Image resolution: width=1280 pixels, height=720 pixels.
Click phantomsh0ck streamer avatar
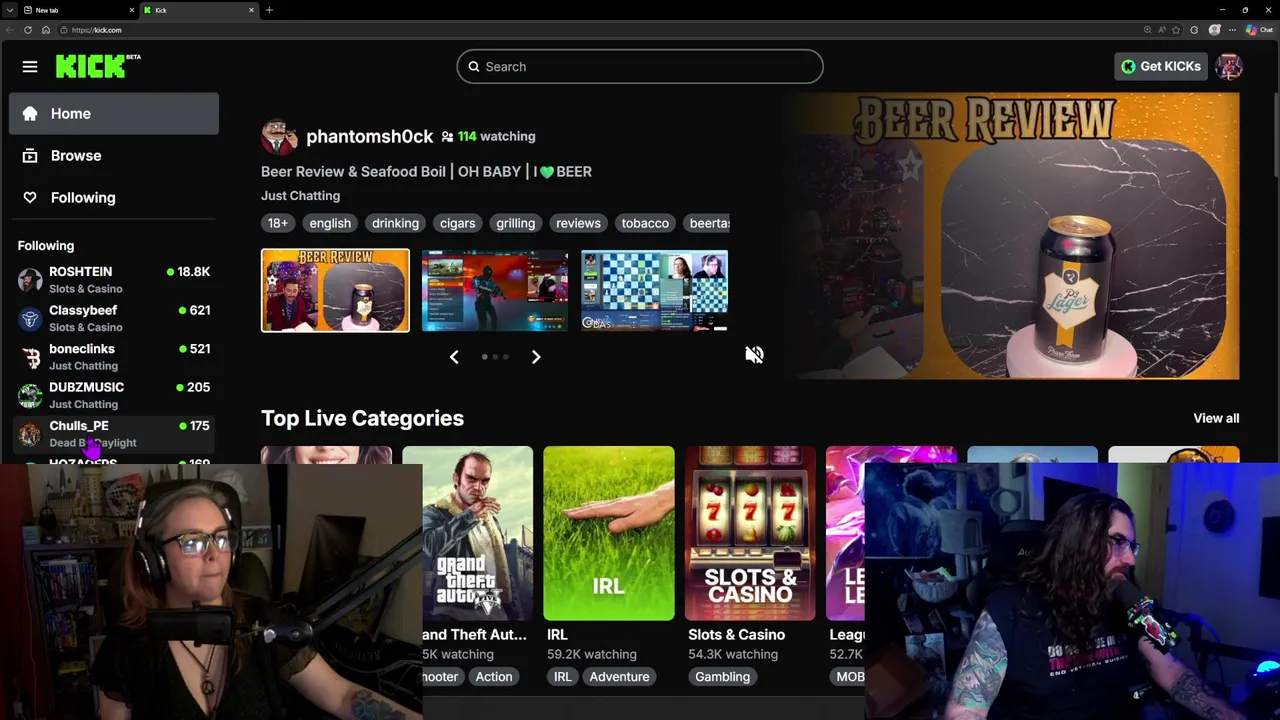coord(279,137)
